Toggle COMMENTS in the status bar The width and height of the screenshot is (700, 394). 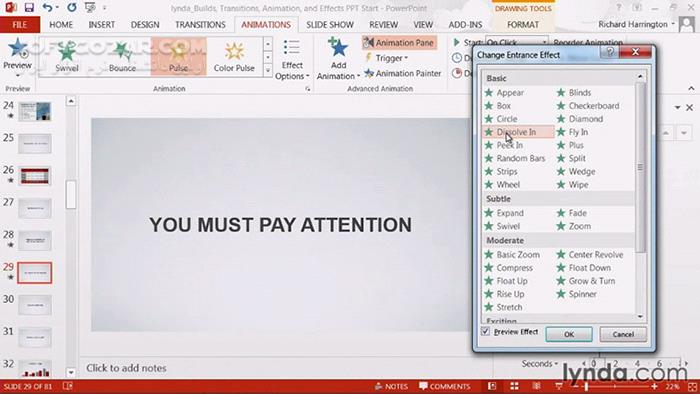(x=445, y=386)
